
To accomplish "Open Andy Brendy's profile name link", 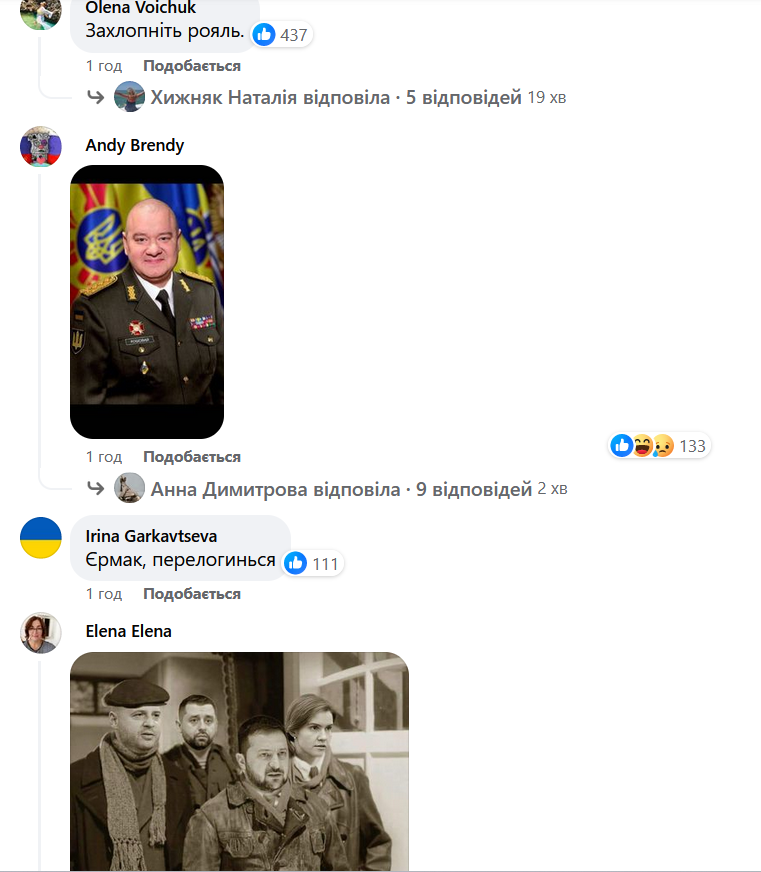I will point(135,145).
